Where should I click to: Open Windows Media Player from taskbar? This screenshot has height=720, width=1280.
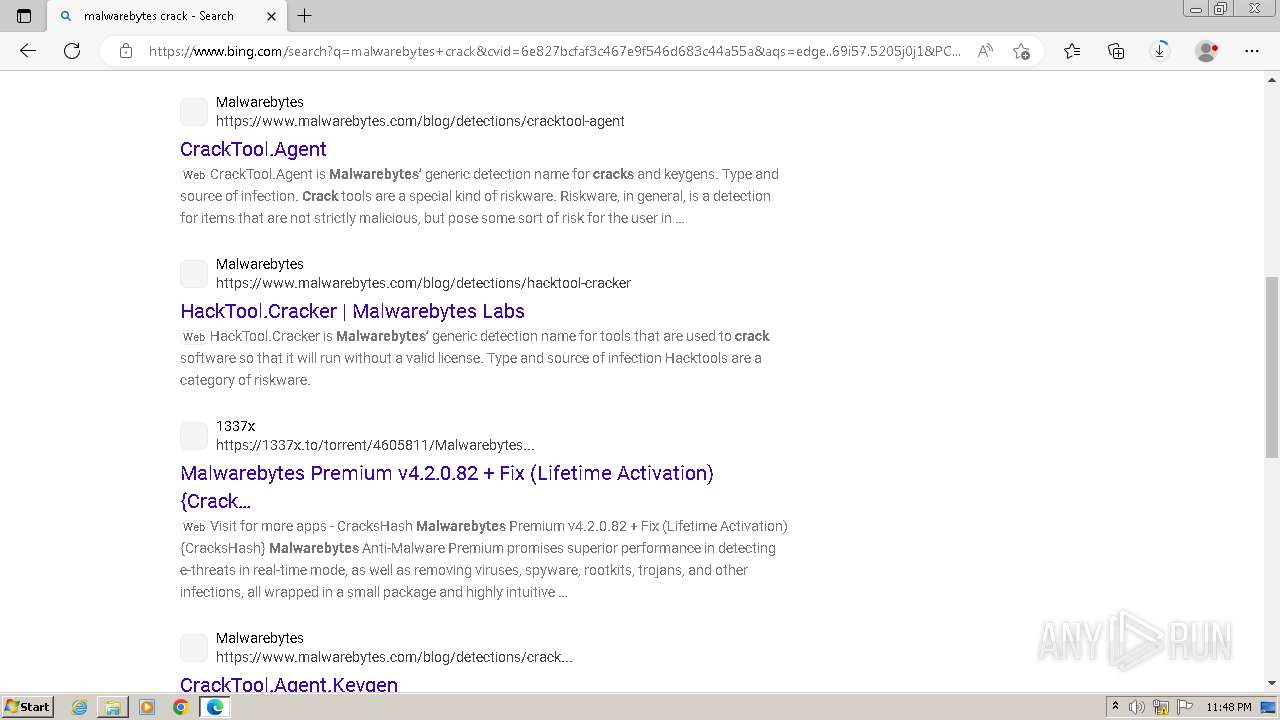[x=147, y=707]
